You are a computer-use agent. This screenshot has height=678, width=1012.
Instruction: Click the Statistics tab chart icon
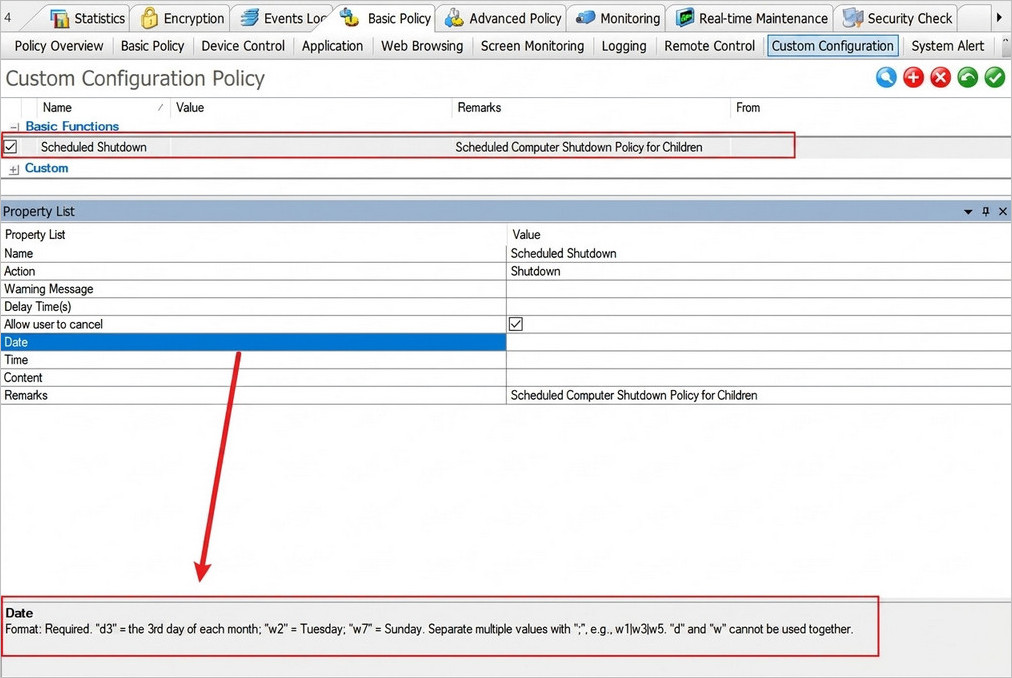[59, 18]
